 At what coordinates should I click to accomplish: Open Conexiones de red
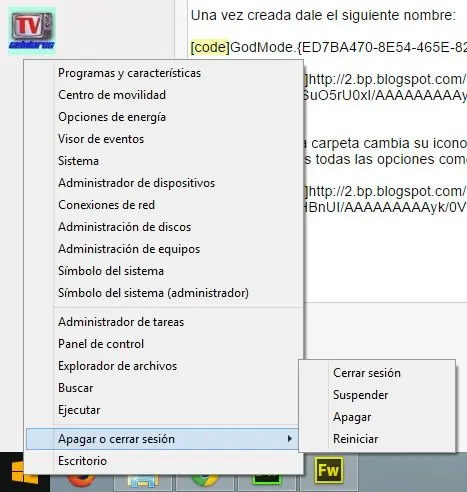click(x=106, y=205)
